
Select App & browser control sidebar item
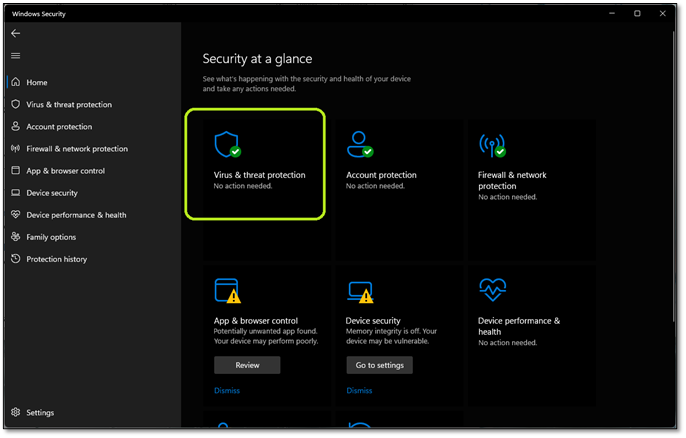tap(65, 171)
